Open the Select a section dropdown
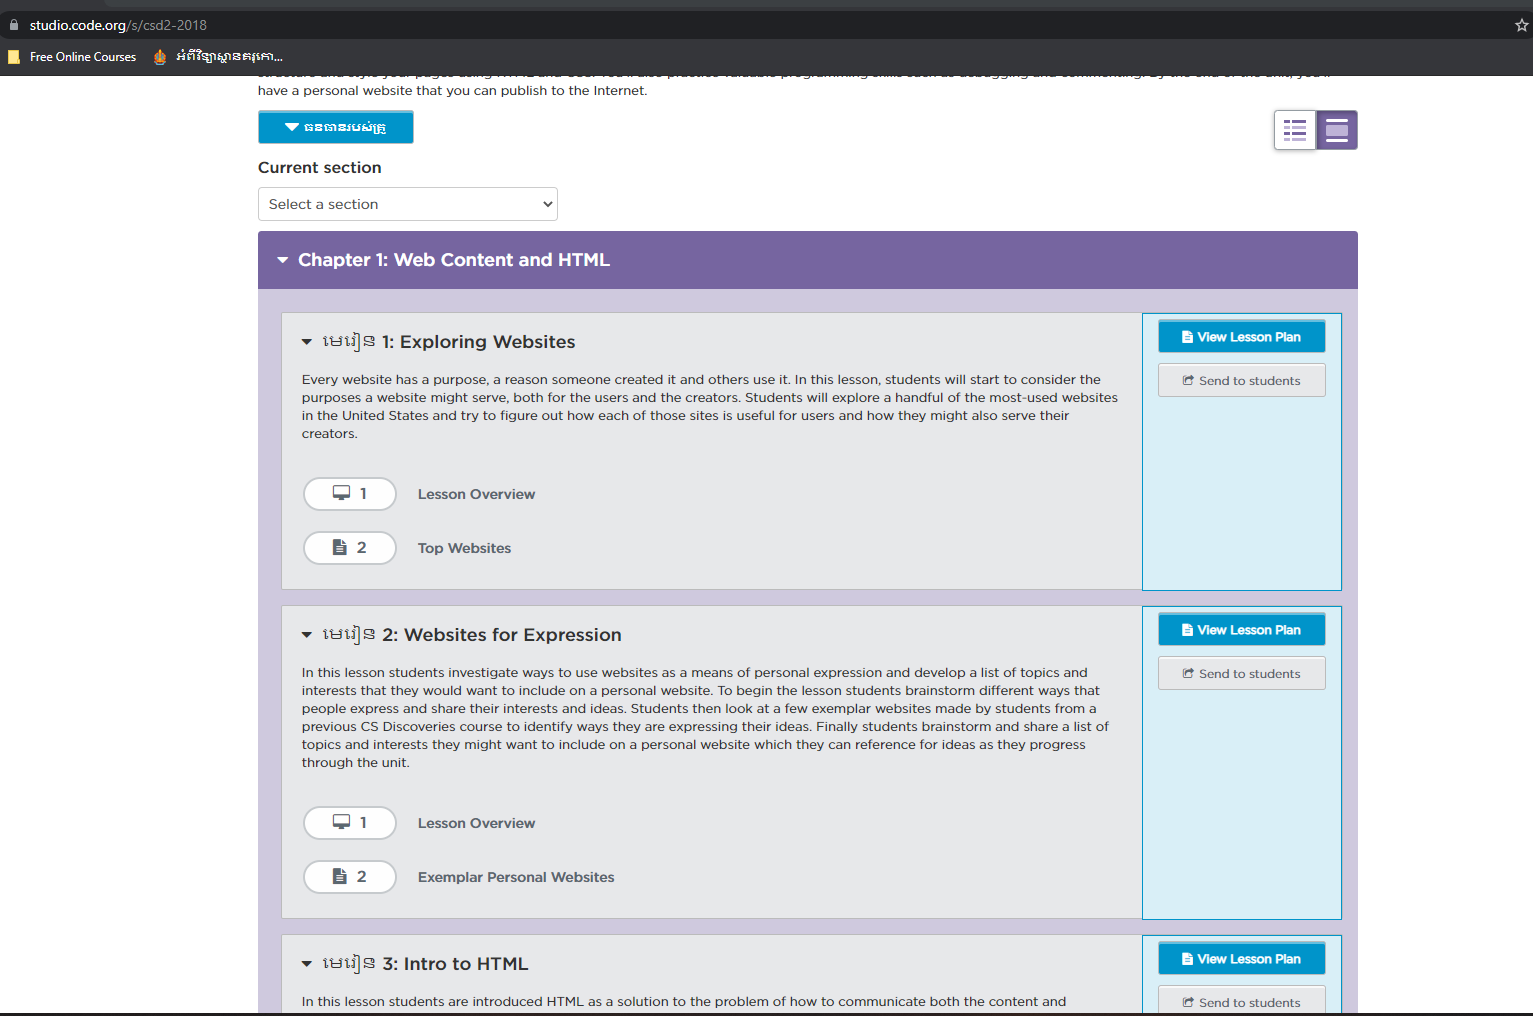 tap(408, 204)
